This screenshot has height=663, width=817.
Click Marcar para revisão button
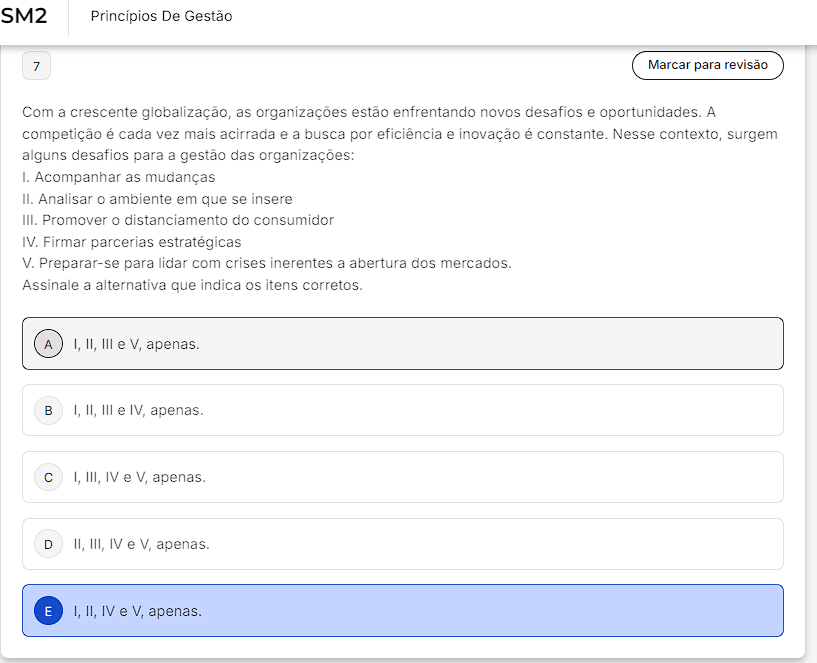point(708,65)
